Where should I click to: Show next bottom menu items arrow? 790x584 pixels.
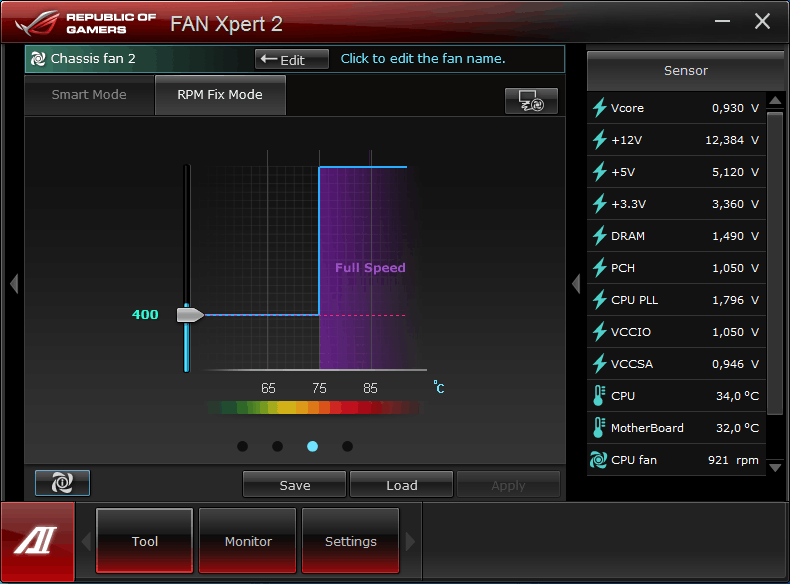point(410,542)
